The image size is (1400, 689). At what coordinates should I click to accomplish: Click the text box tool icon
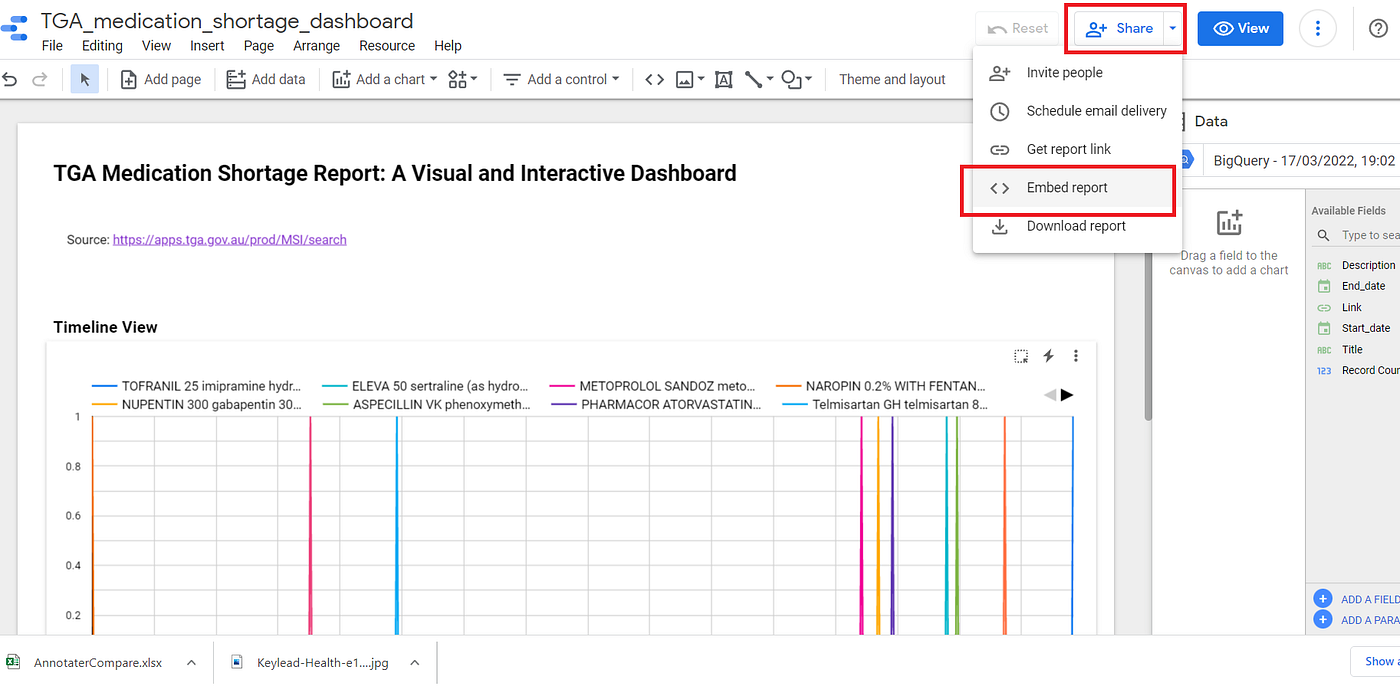[723, 79]
